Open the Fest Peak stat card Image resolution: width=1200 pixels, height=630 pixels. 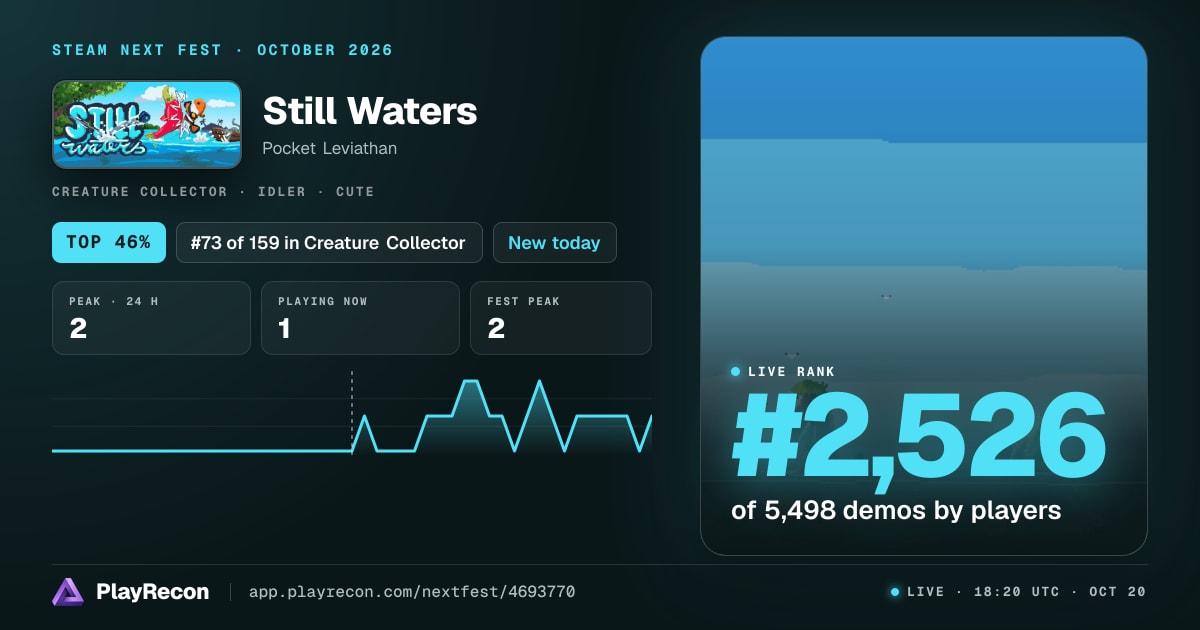pos(561,318)
